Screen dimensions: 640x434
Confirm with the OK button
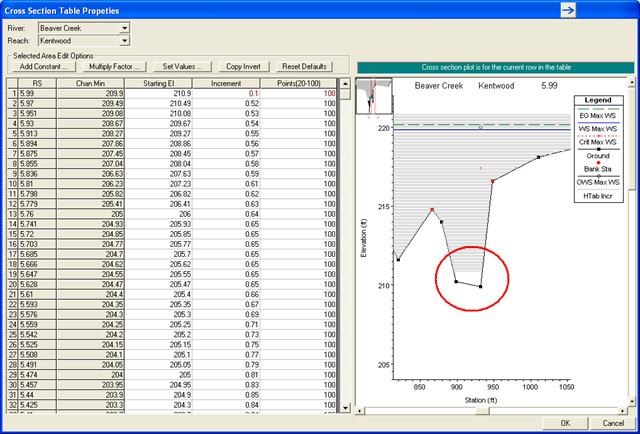tap(565, 423)
